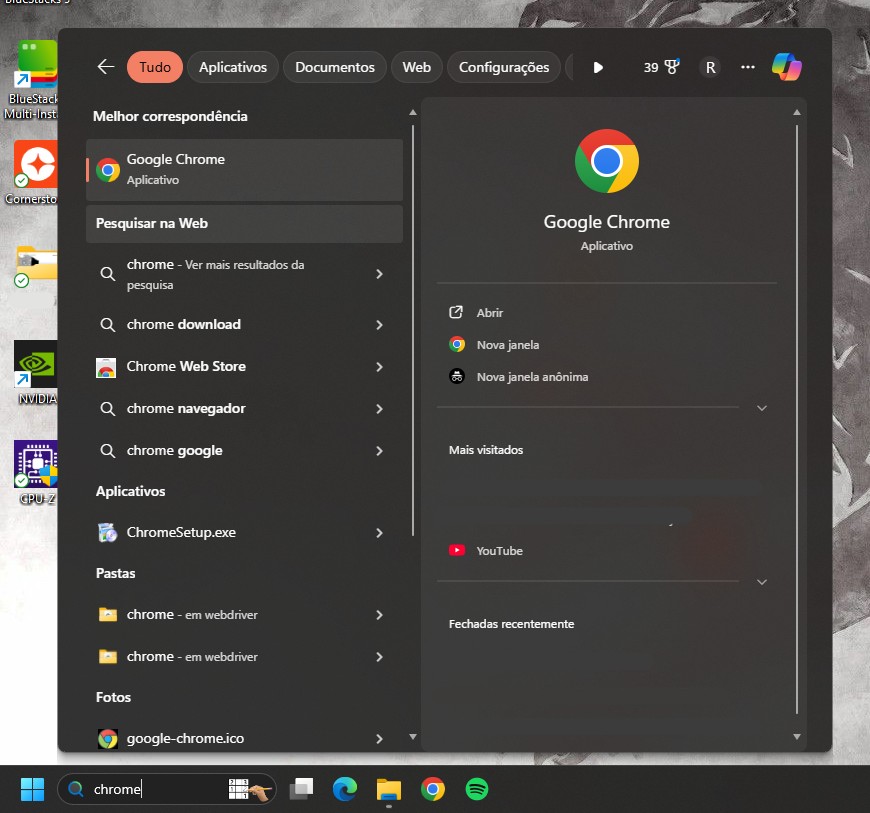The image size is (870, 813).
Task: Expand the ChromeSetup.exe result chevron
Action: 379,533
